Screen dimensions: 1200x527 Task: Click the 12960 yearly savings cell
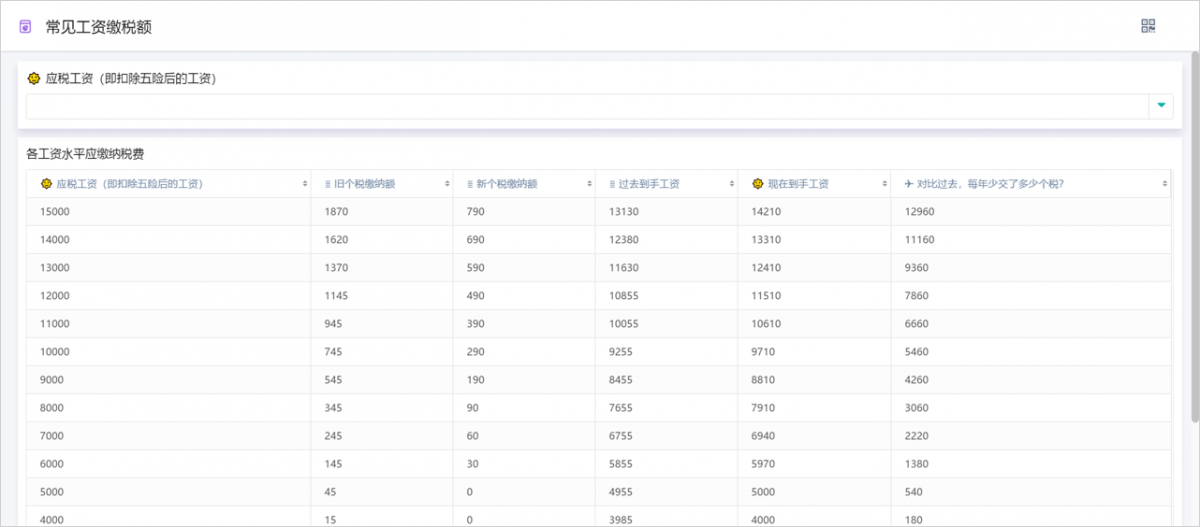click(x=918, y=211)
